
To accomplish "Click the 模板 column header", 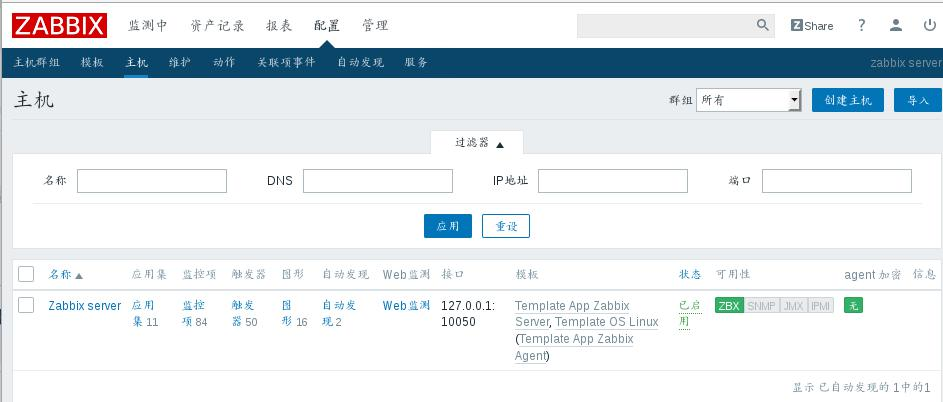I will click(x=527, y=274).
